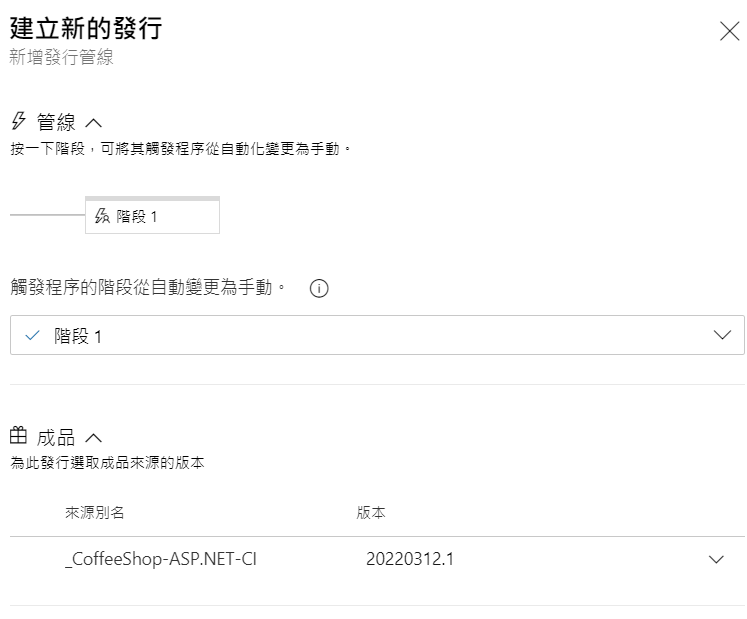The width and height of the screenshot is (747, 619).
Task: Click the 來源別名 column header
Action: tap(95, 513)
